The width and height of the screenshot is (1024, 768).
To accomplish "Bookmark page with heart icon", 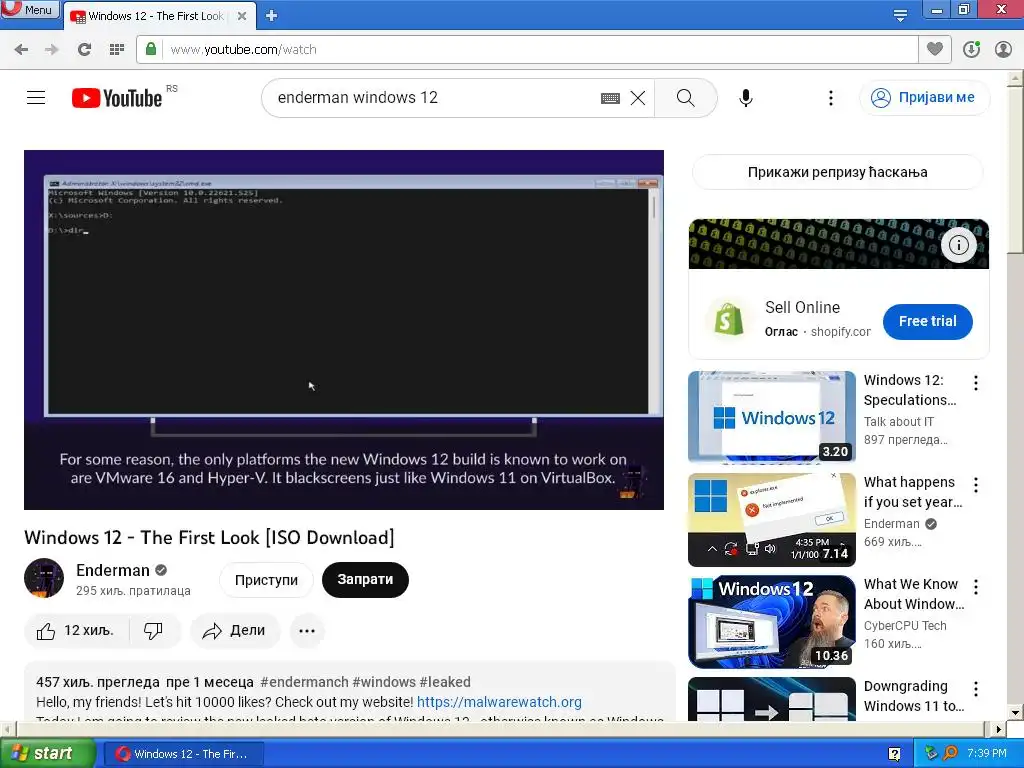I will coord(935,49).
